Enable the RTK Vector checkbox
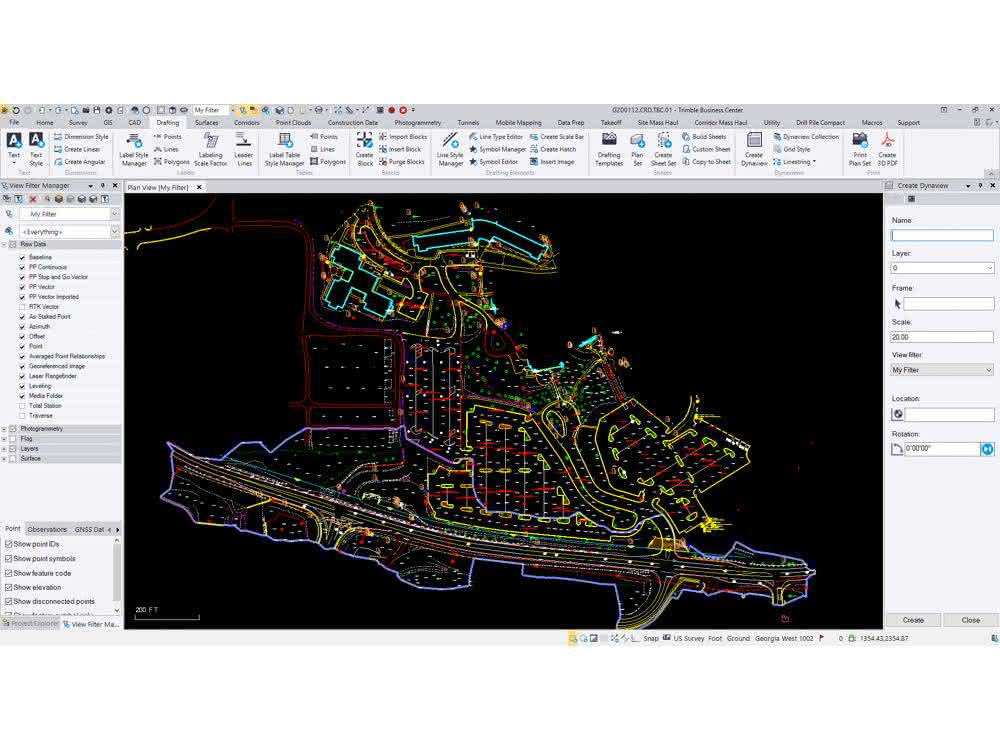This screenshot has height=750, width=1000. 22,307
